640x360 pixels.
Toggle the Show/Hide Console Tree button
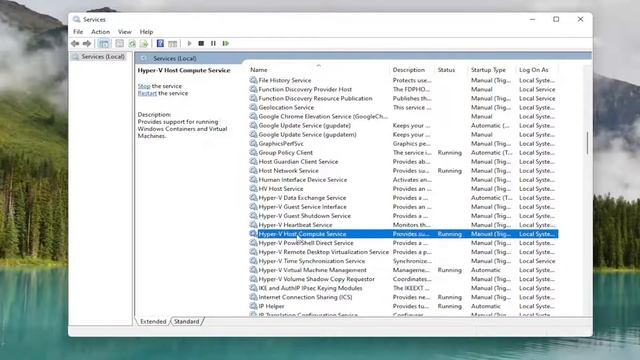pos(104,43)
